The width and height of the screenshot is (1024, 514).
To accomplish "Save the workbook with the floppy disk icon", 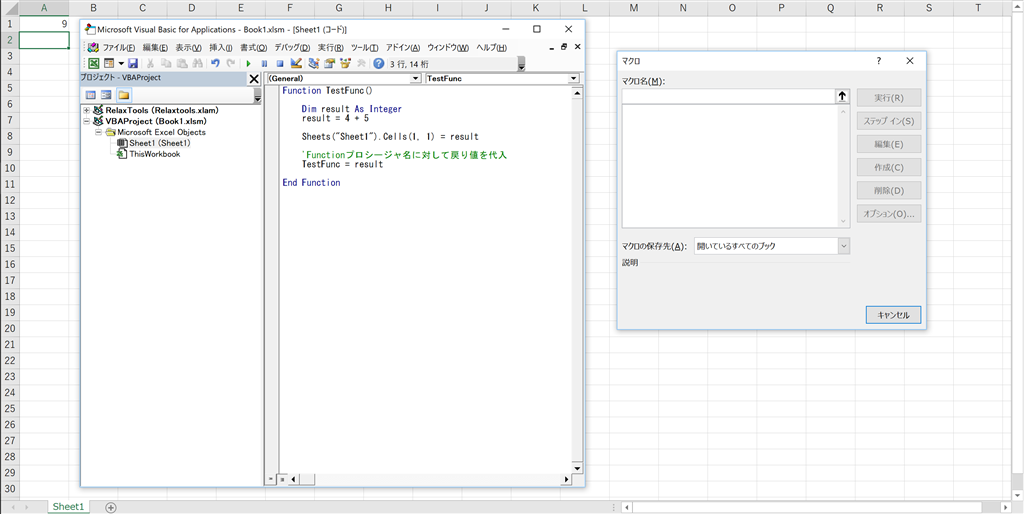I will pos(133,63).
